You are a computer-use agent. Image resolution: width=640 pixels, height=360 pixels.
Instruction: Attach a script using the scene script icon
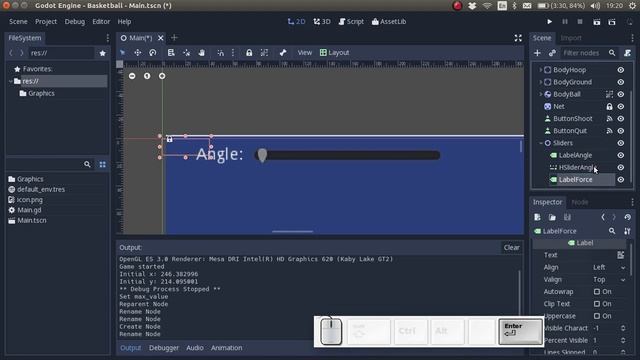pyautogui.click(x=627, y=53)
